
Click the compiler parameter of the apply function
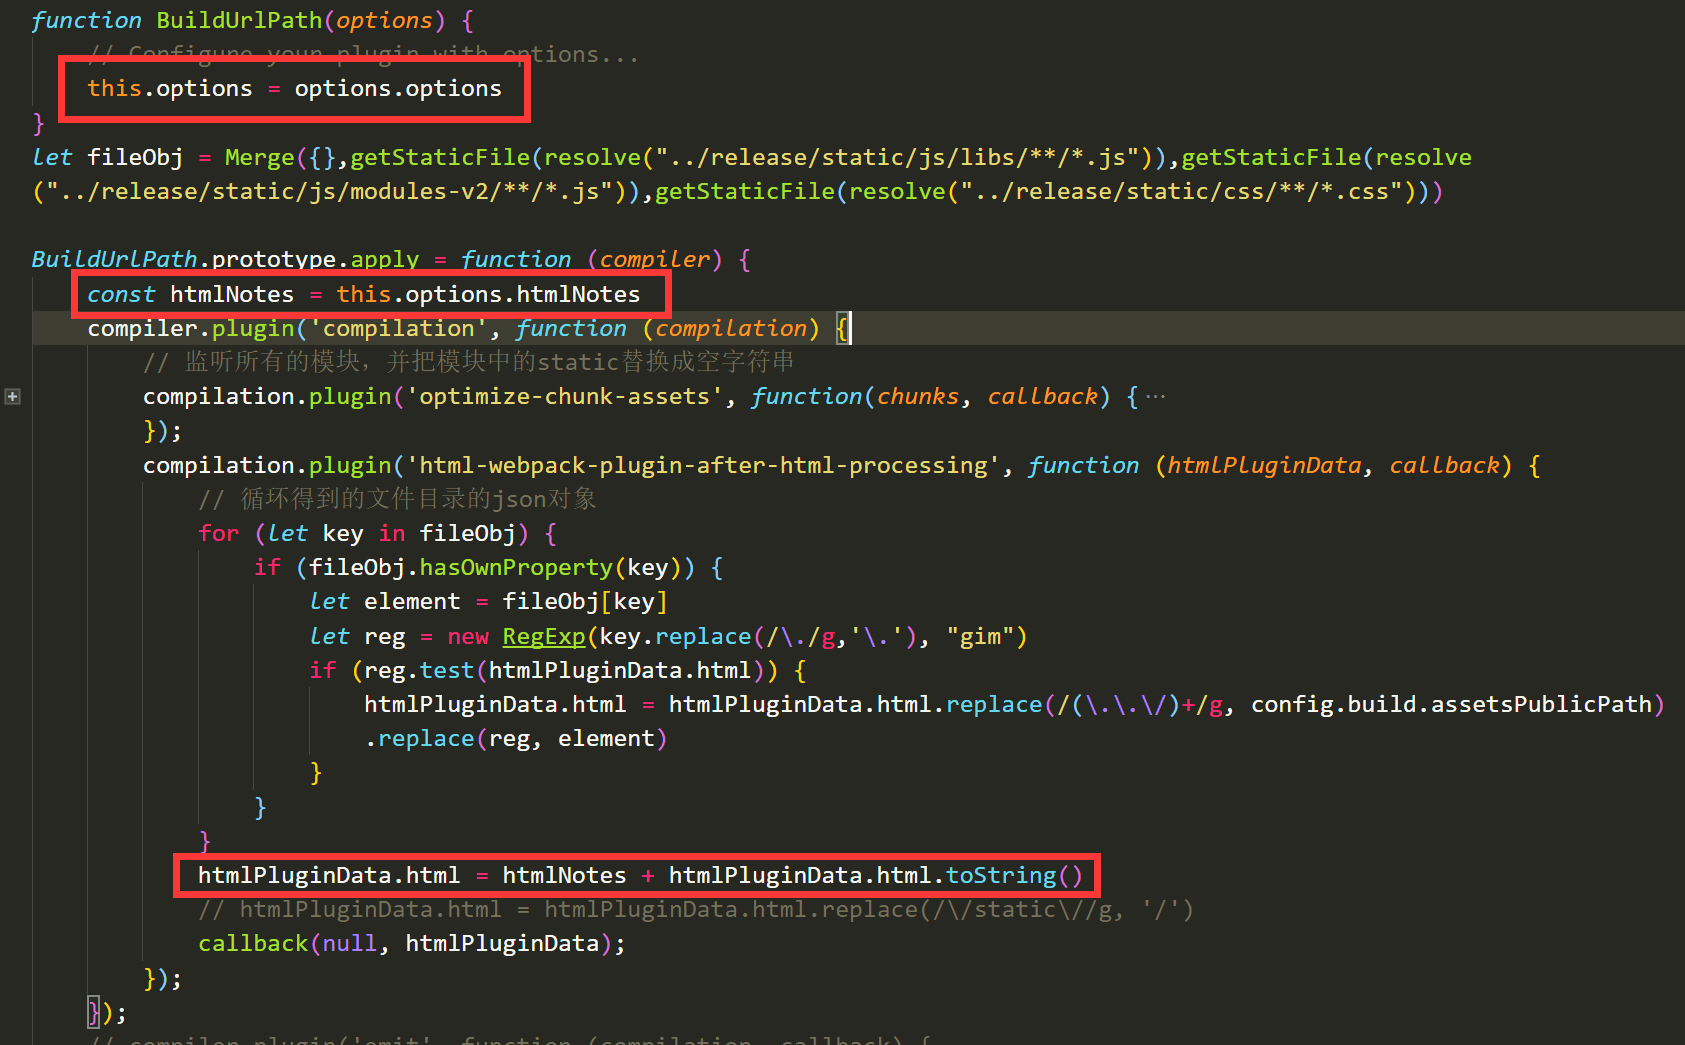pos(654,259)
